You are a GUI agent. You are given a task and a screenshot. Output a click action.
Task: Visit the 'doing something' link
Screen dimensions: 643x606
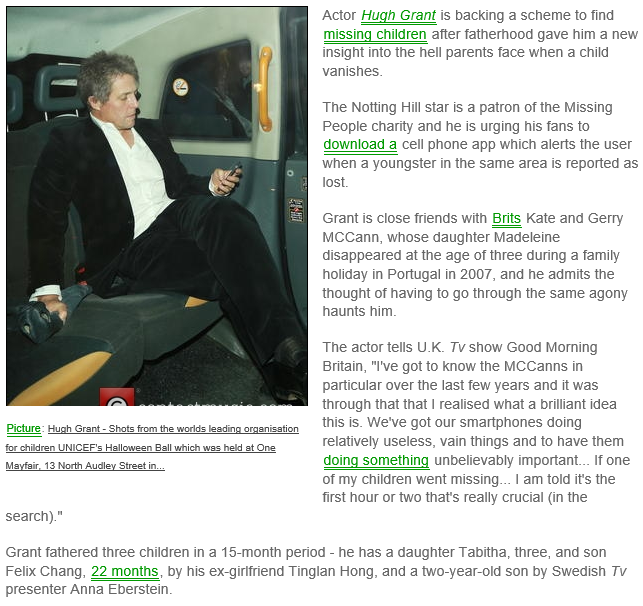click(x=376, y=460)
